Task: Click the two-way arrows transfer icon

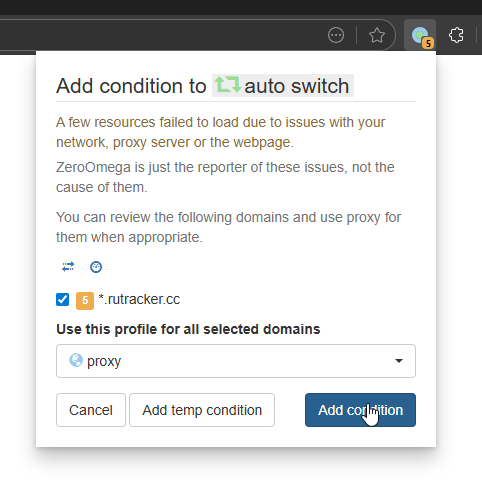Action: click(x=68, y=267)
